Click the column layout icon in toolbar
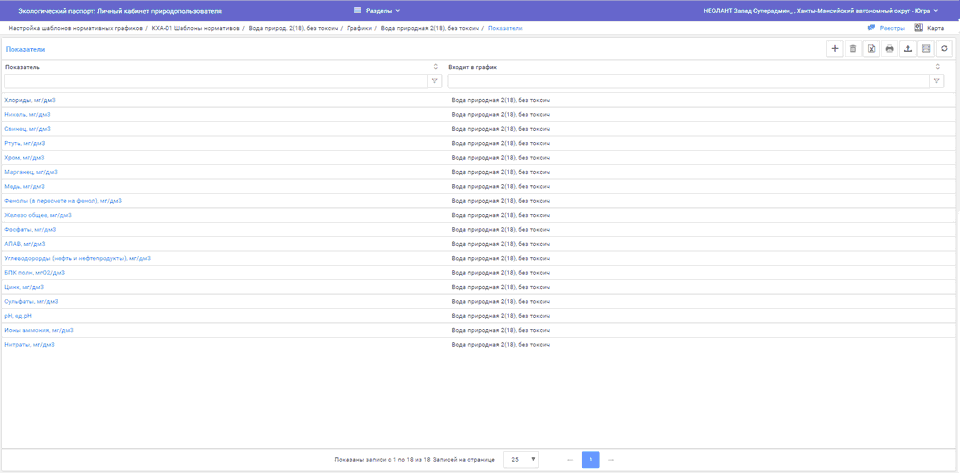The height and width of the screenshot is (475, 960). click(925, 48)
